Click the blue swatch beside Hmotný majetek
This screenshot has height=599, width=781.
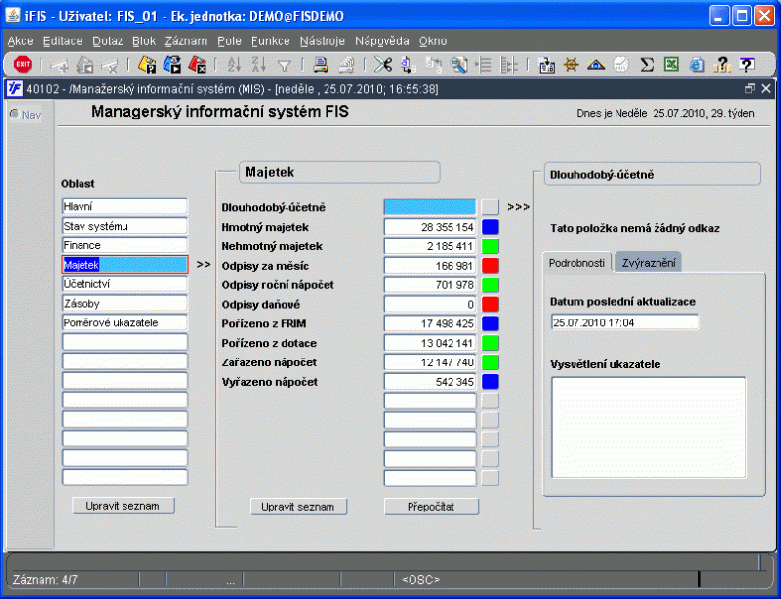click(x=490, y=227)
